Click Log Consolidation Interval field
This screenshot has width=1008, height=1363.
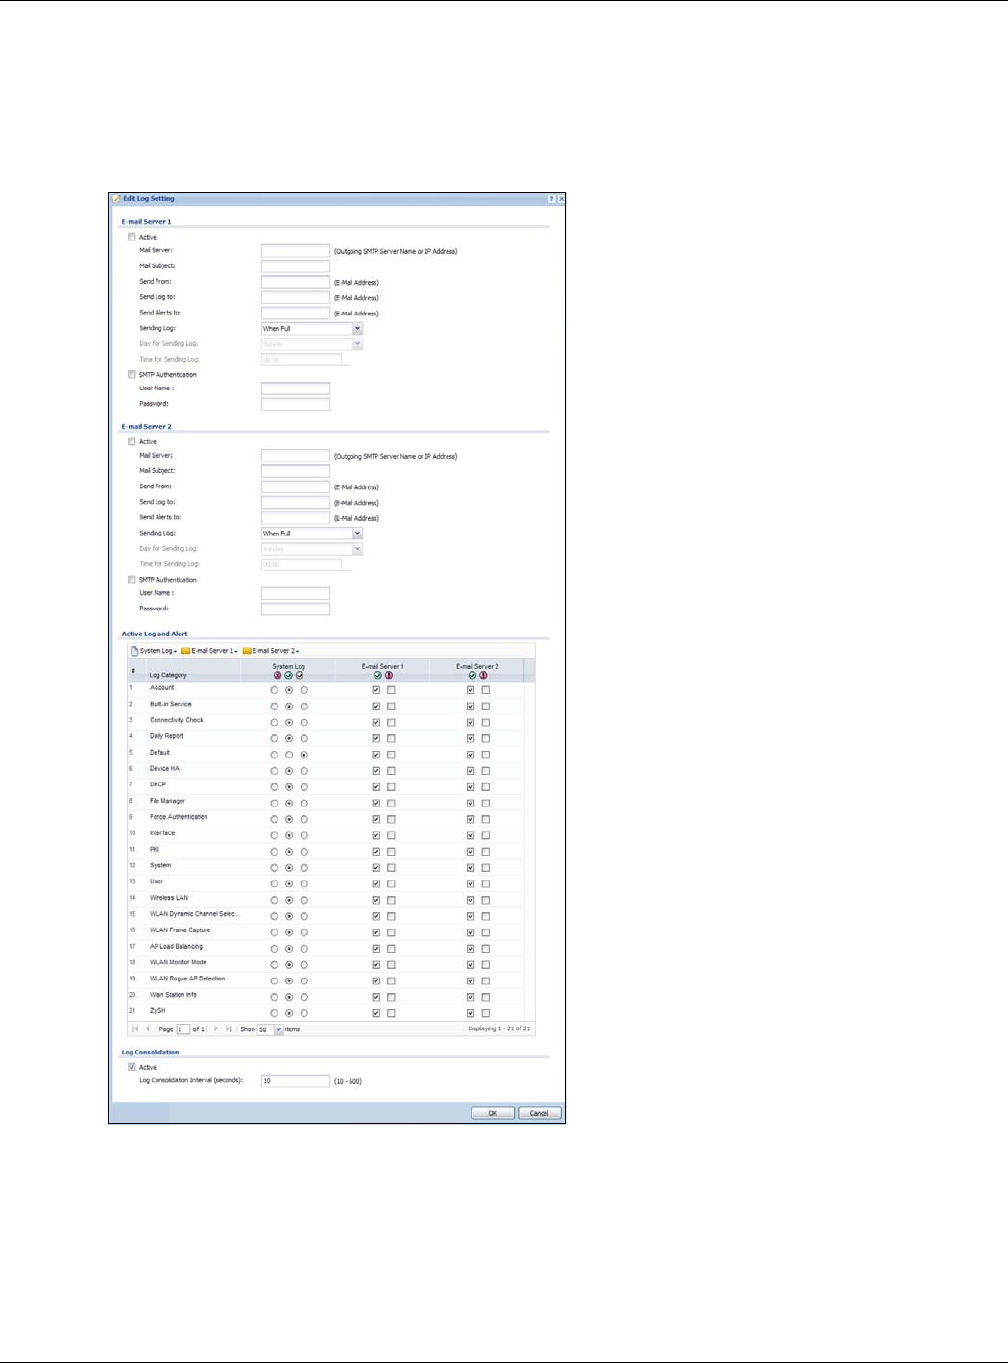pos(295,1081)
